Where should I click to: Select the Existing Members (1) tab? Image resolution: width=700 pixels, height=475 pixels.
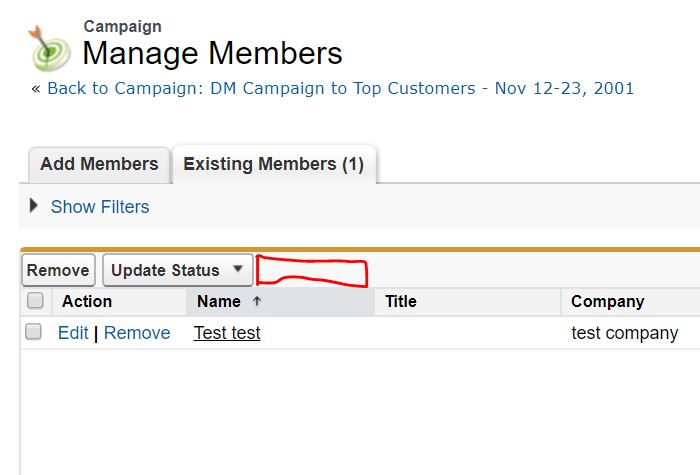[273, 164]
